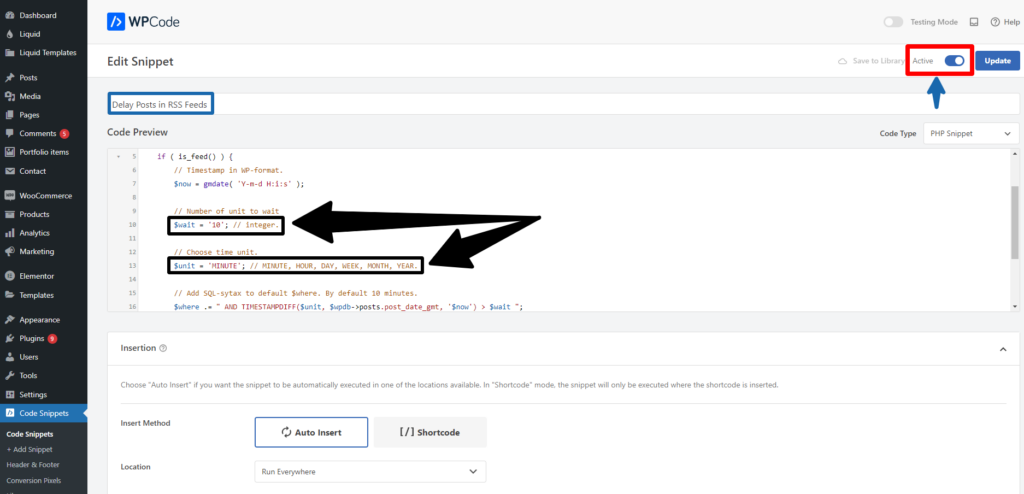Open the Dashboard icon in sidebar

tap(10, 15)
